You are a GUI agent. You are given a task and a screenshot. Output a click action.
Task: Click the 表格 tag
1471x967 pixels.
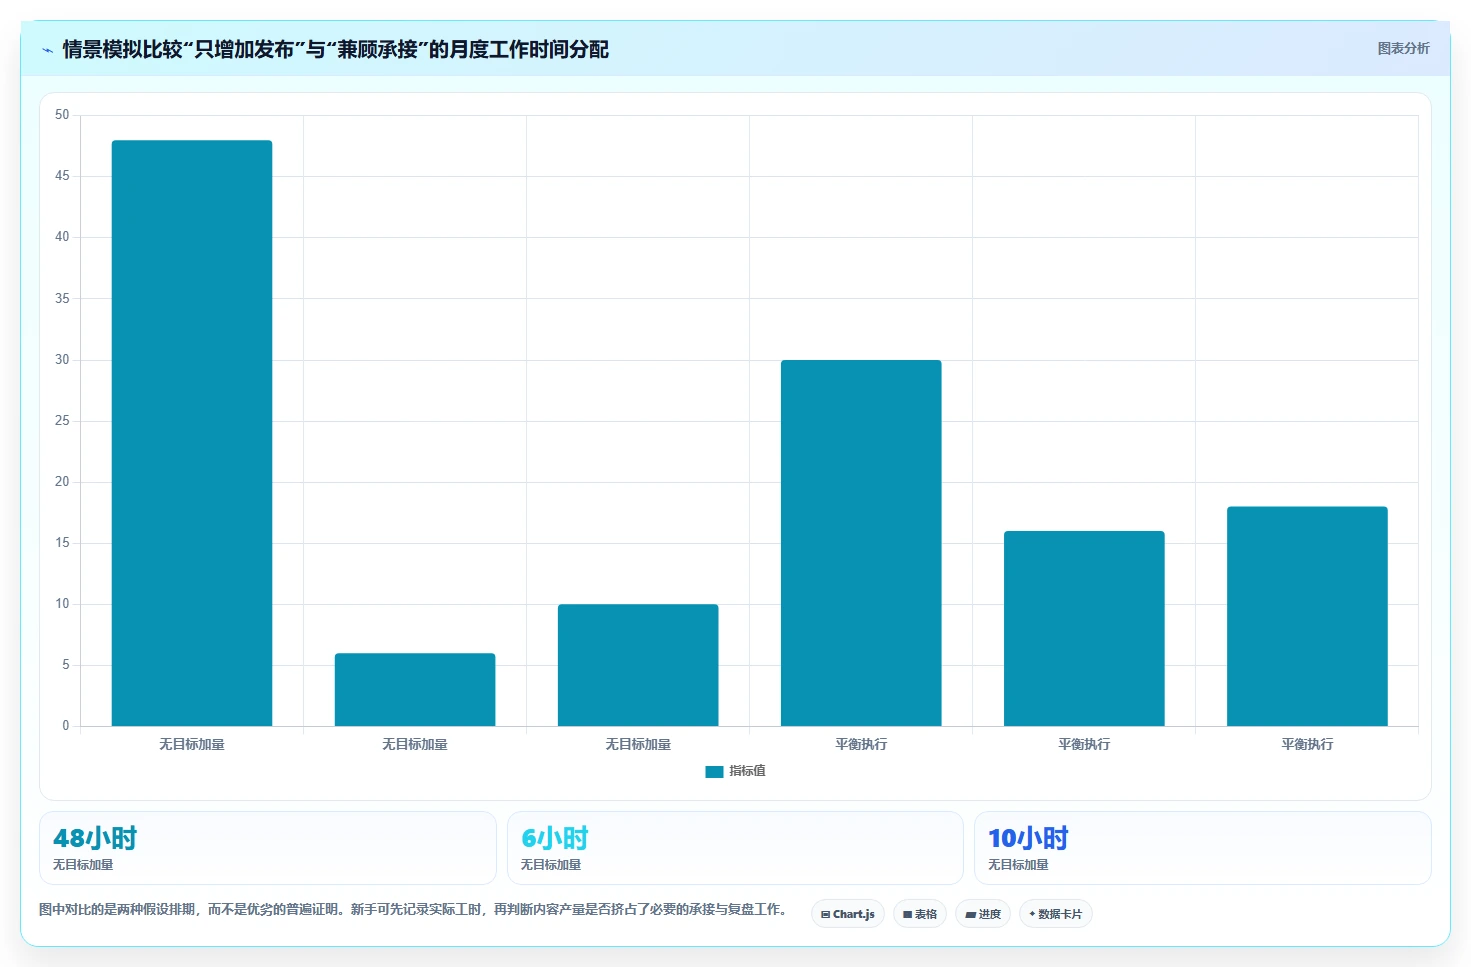[x=920, y=914]
